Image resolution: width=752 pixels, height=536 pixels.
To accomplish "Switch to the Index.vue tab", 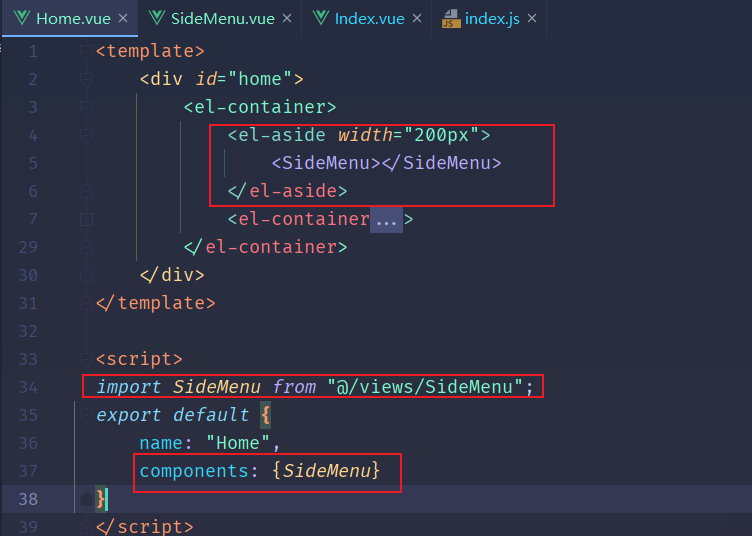I will pyautogui.click(x=369, y=18).
